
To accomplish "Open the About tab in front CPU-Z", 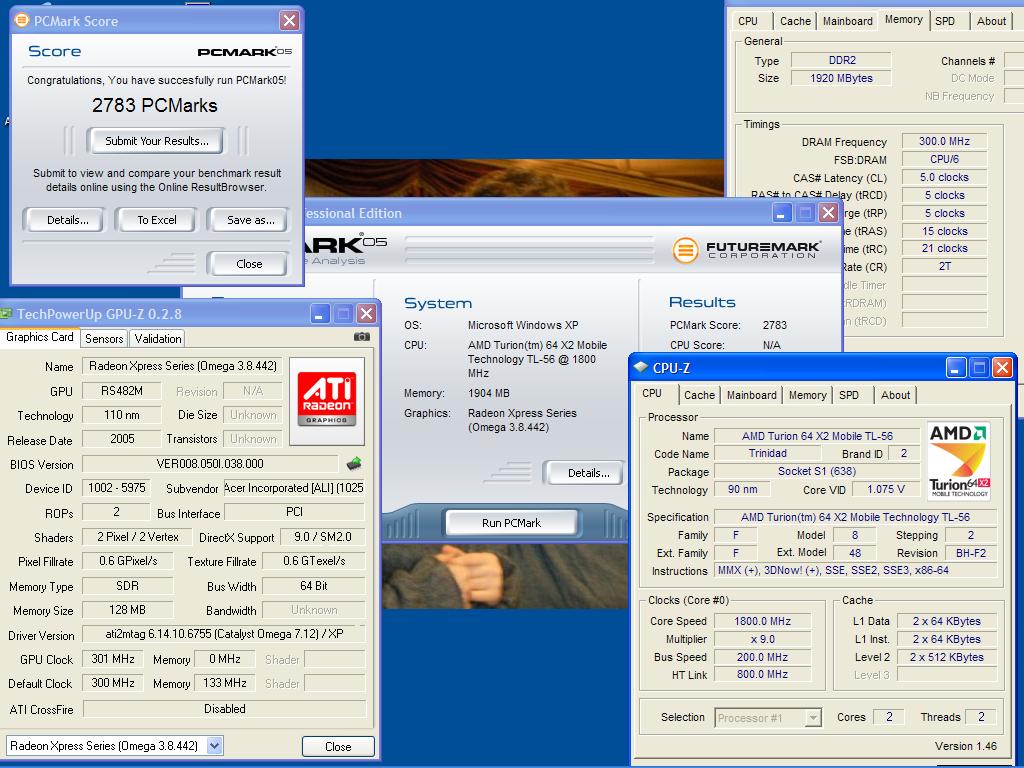I will [x=895, y=395].
